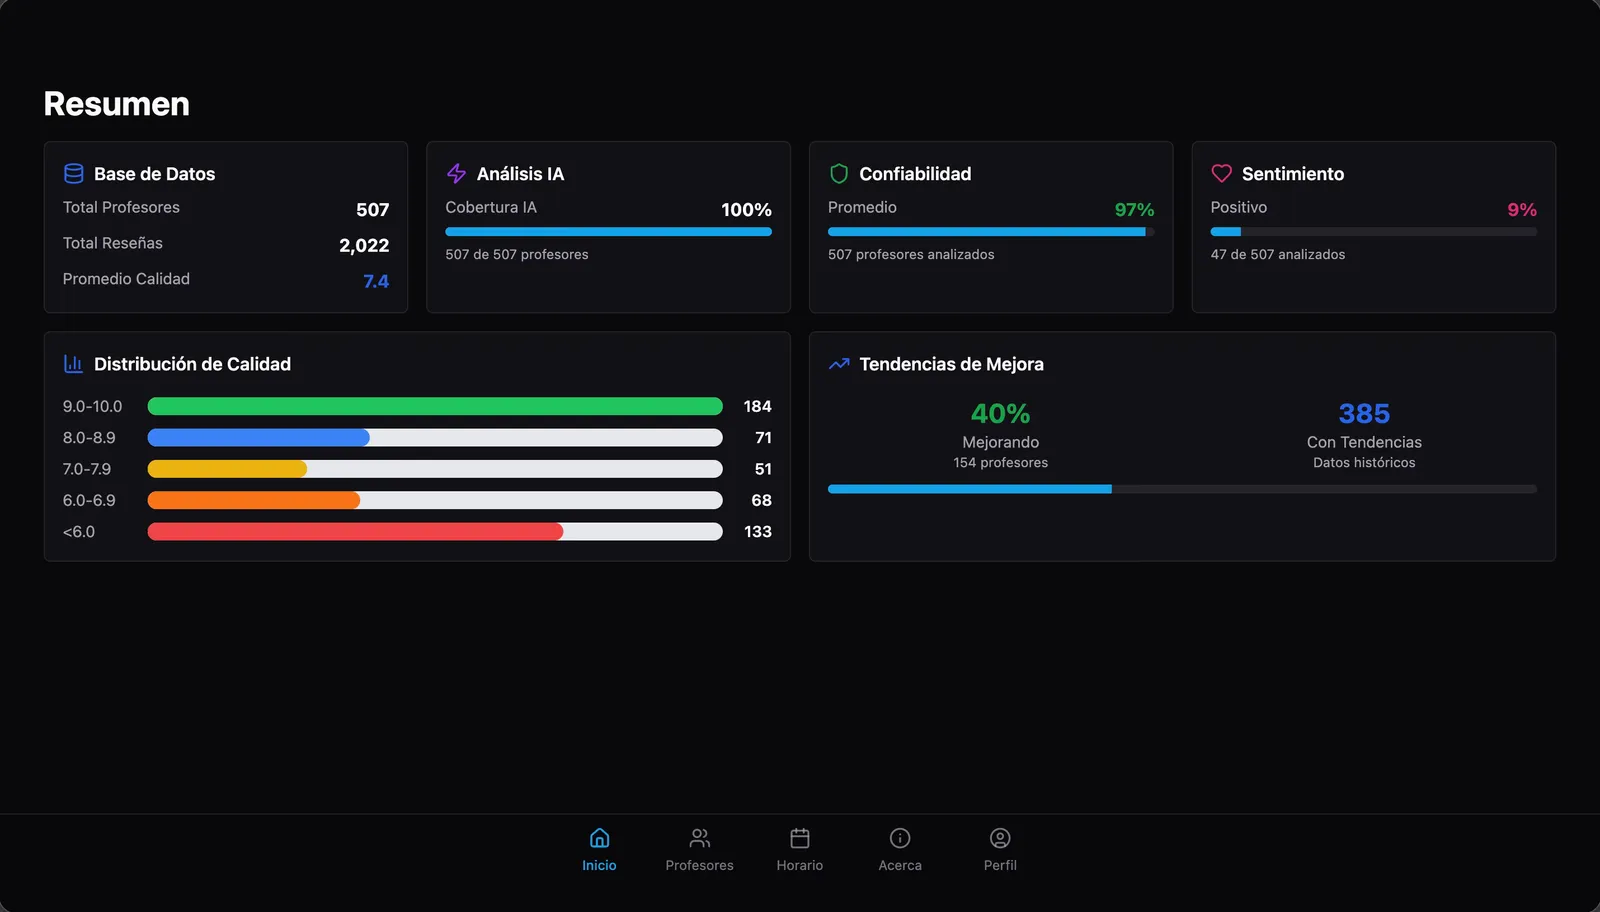The width and height of the screenshot is (1600, 912).
Task: Click the Cobertura IA progress bar
Action: pos(608,232)
